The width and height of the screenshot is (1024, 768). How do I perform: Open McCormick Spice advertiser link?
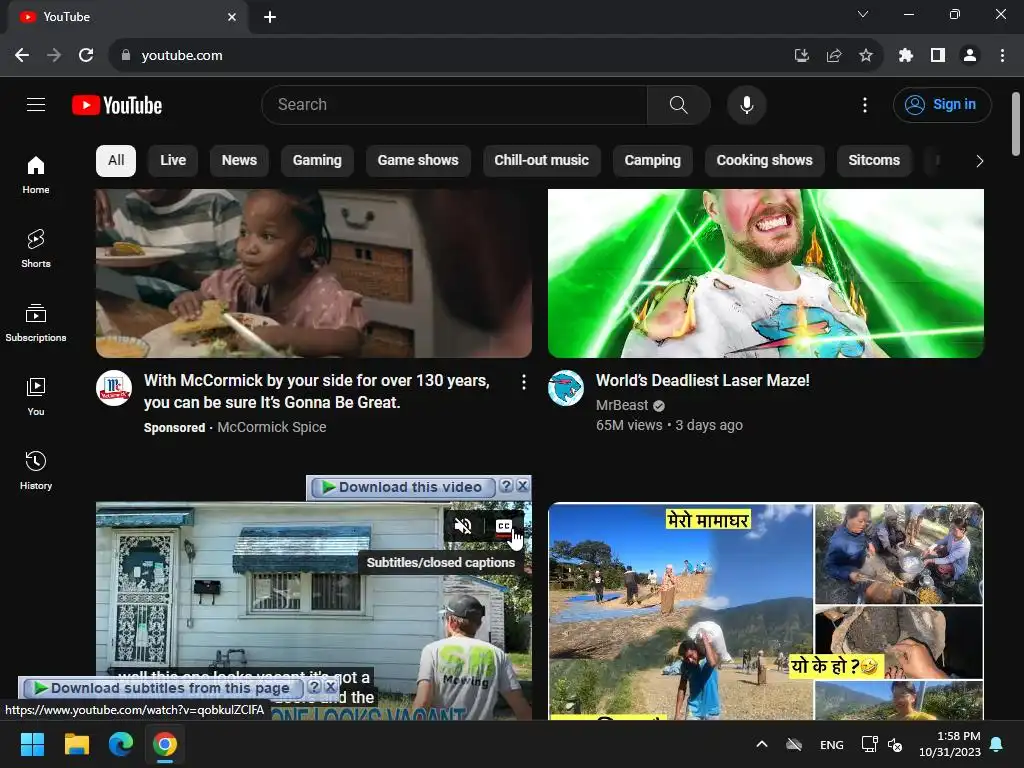pyautogui.click(x=272, y=427)
